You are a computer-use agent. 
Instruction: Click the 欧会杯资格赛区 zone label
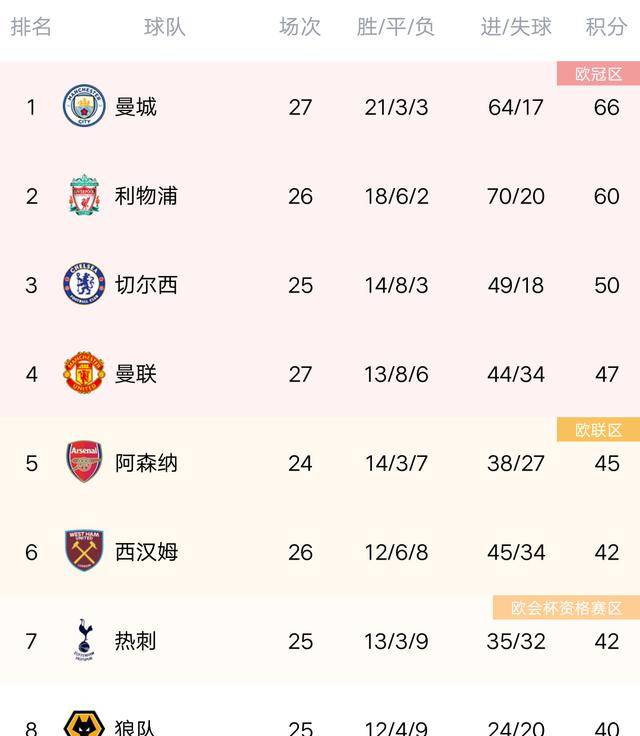(x=566, y=608)
